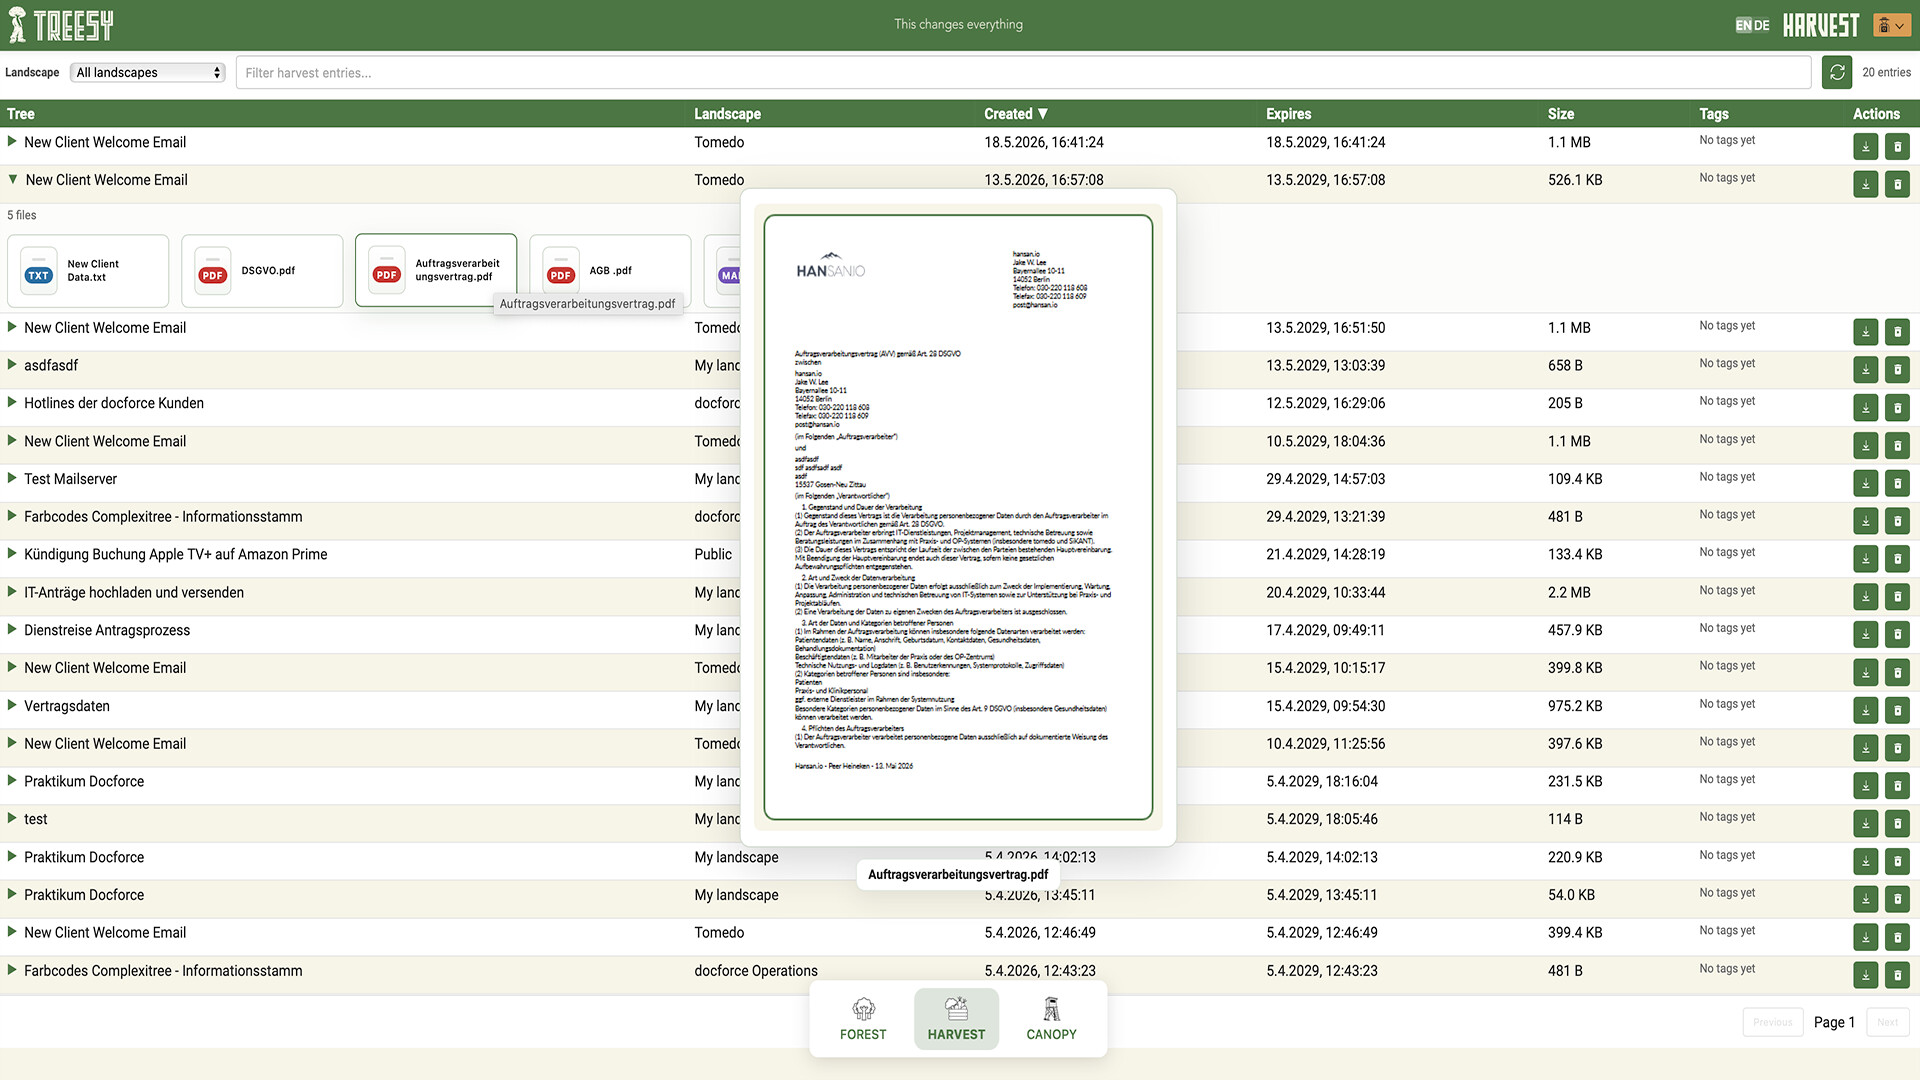Focus the Filter harvest entries field

point(1023,73)
